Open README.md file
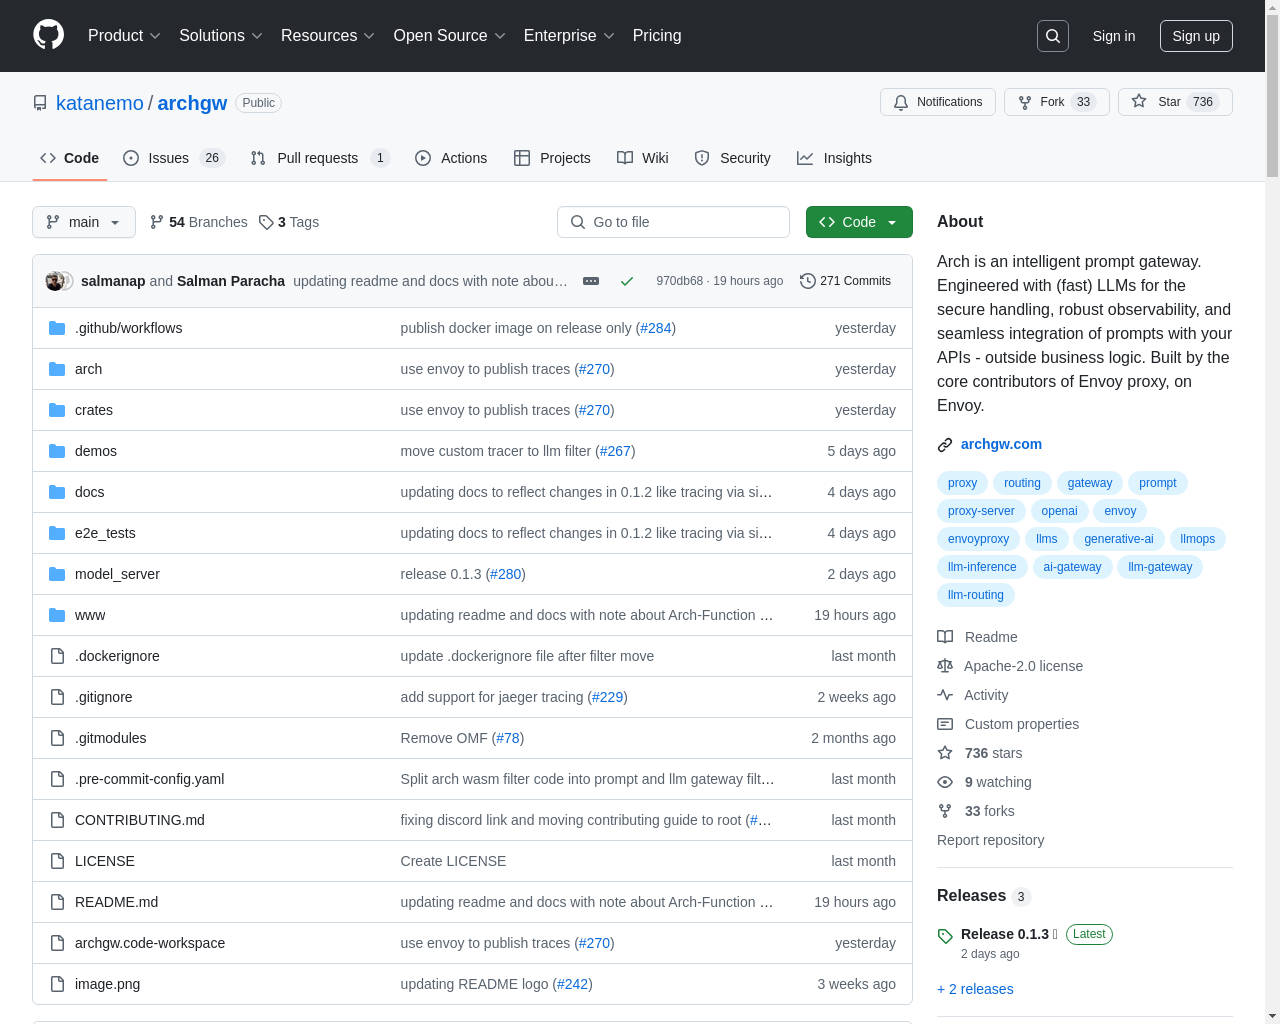 click(116, 902)
